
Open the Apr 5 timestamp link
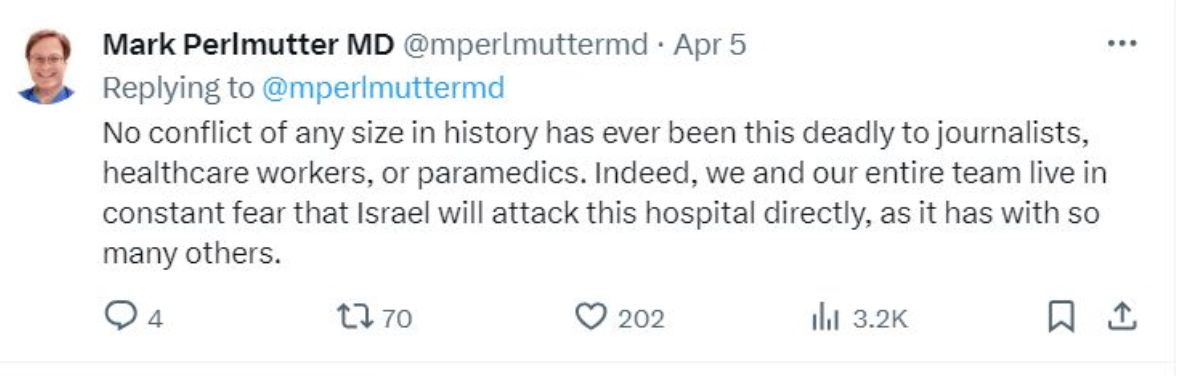710,45
